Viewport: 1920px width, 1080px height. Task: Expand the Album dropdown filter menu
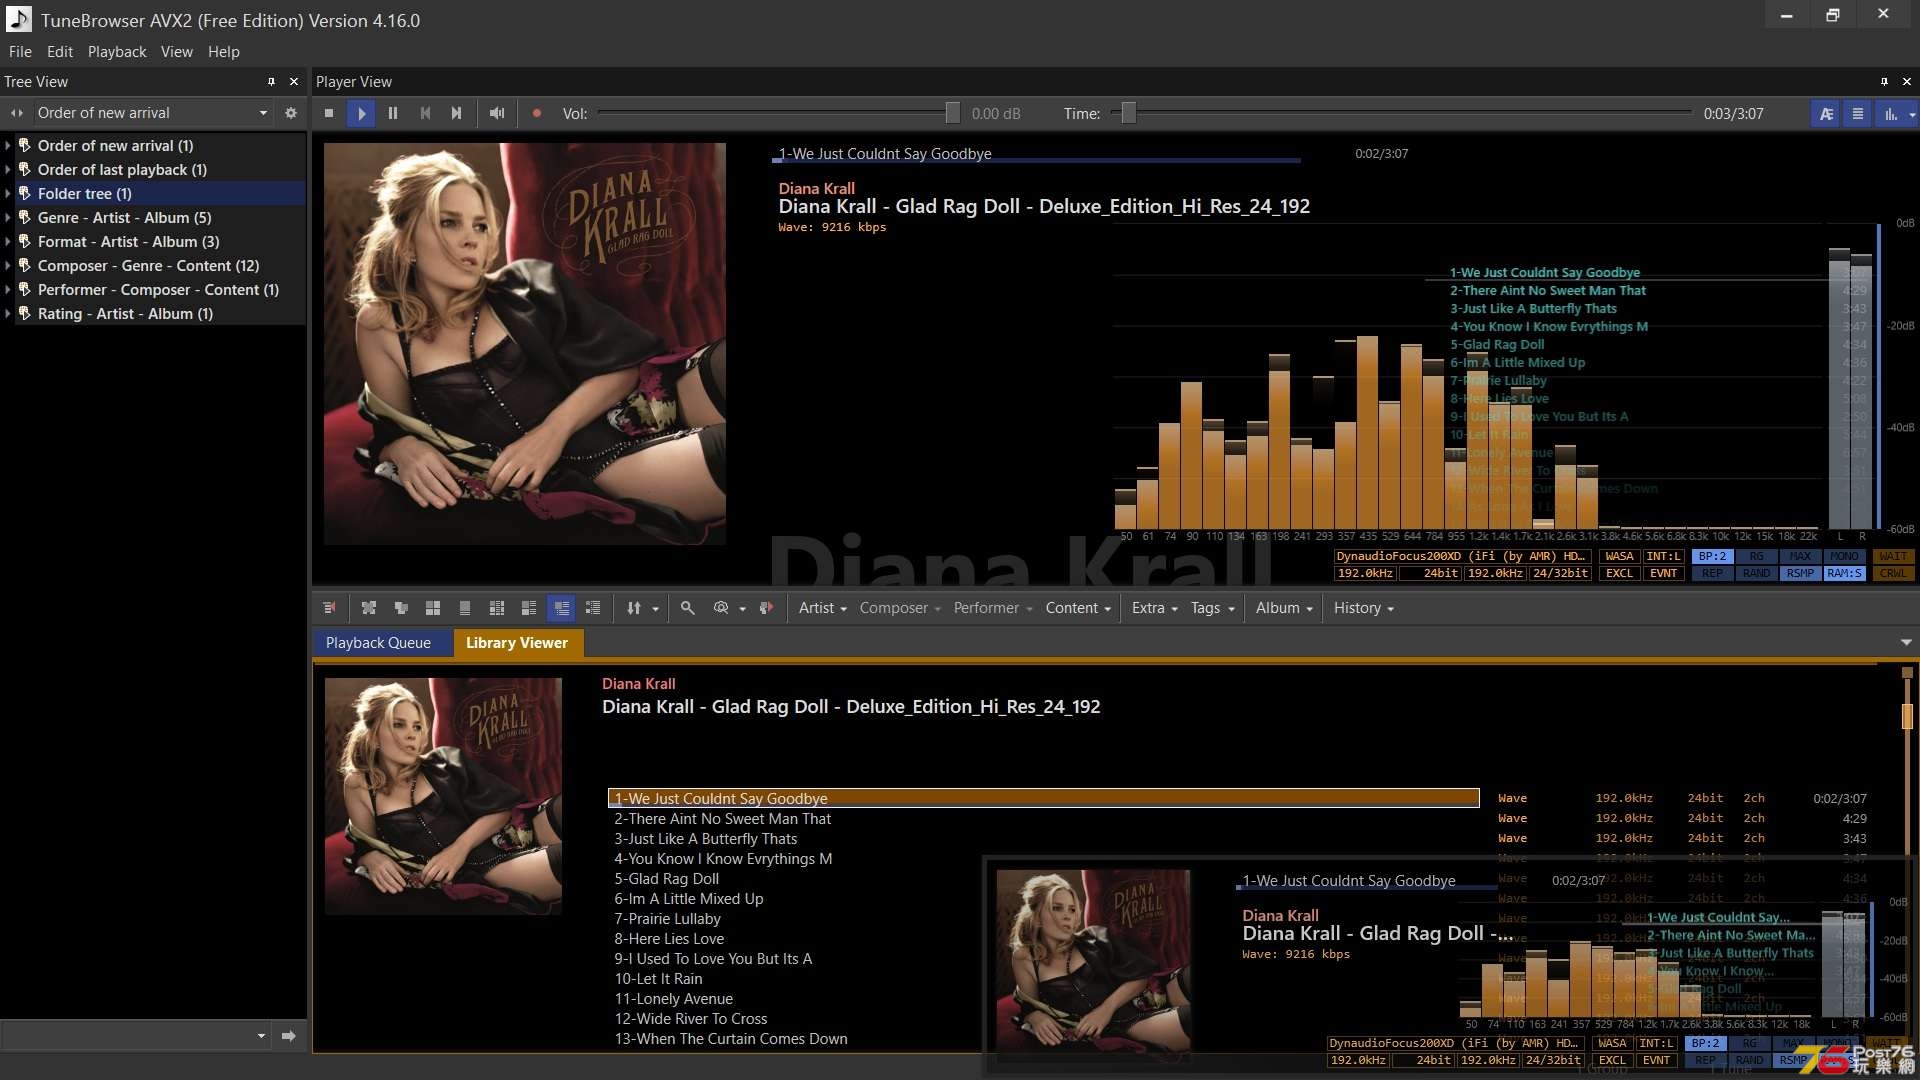click(1280, 608)
